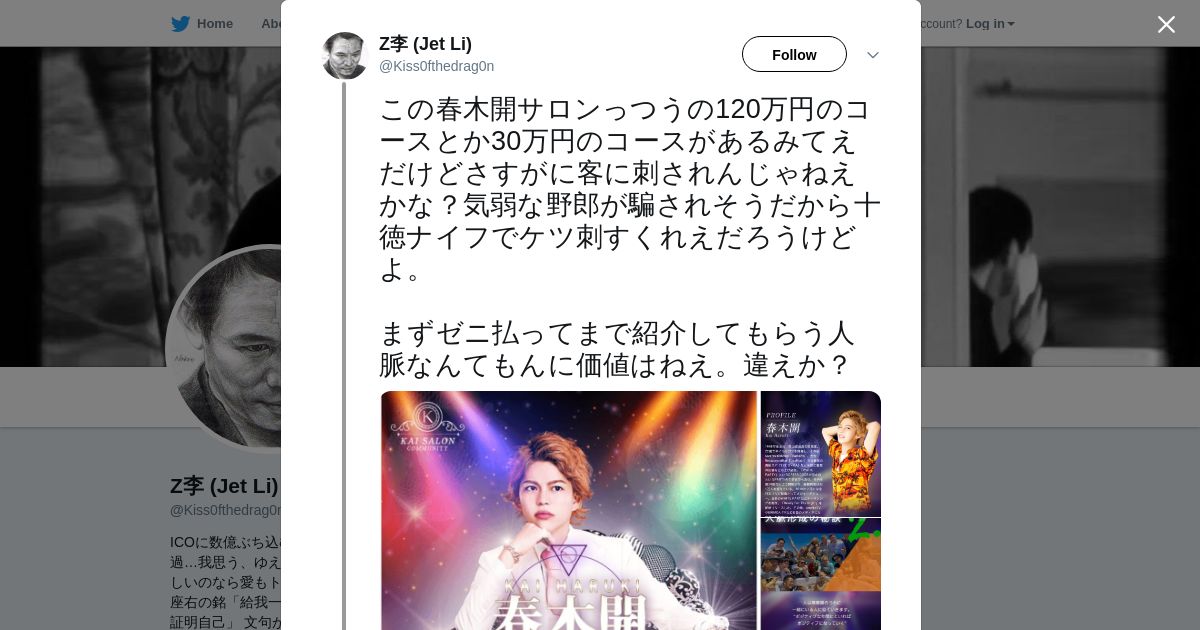
Task: Open Z李 (Jet Li) name in tweet header
Action: click(425, 44)
